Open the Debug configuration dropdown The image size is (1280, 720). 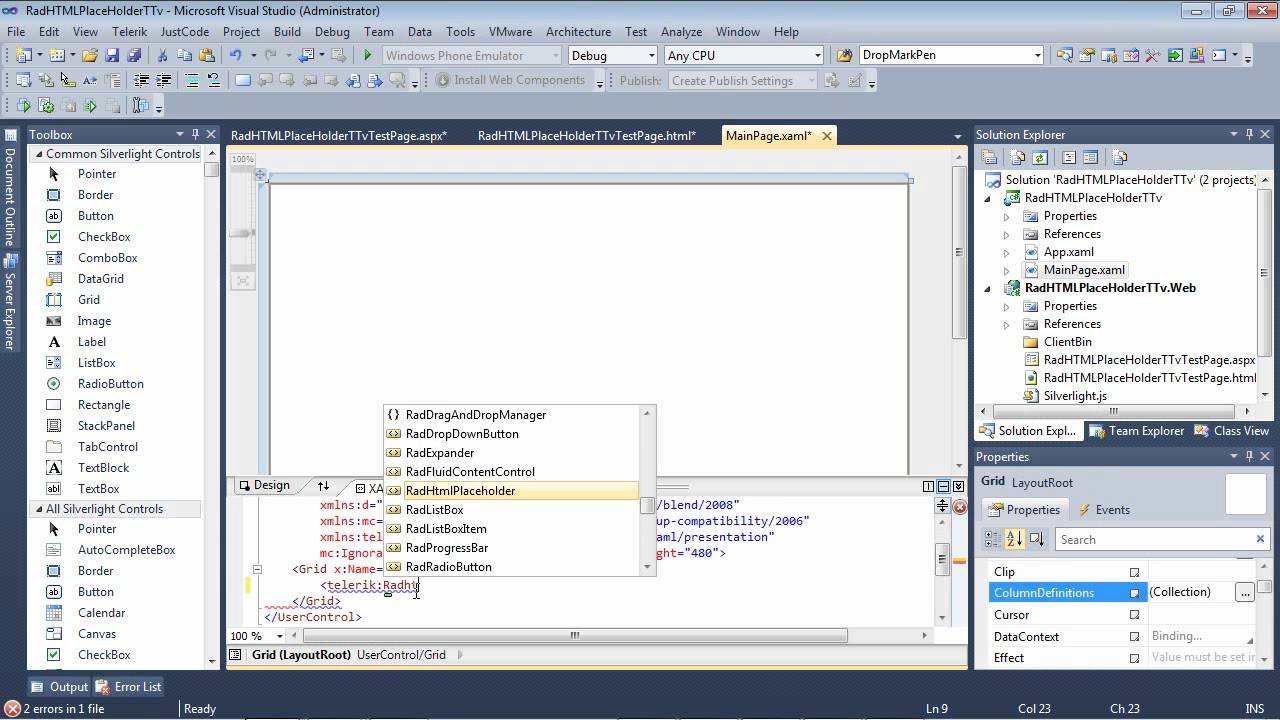click(x=651, y=56)
